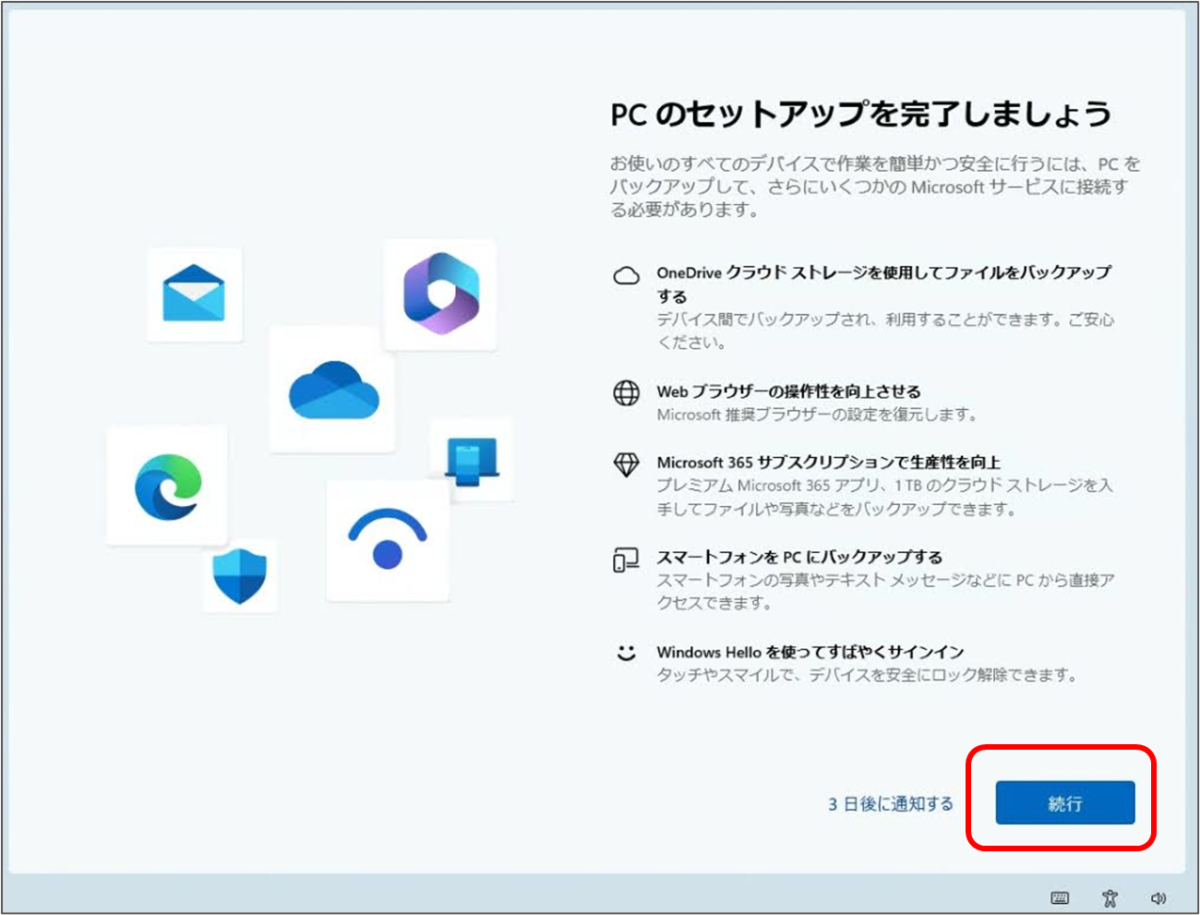Click text スマートフォンを PC にバックアップする
Screen dimensions: 1200x915
(800, 556)
